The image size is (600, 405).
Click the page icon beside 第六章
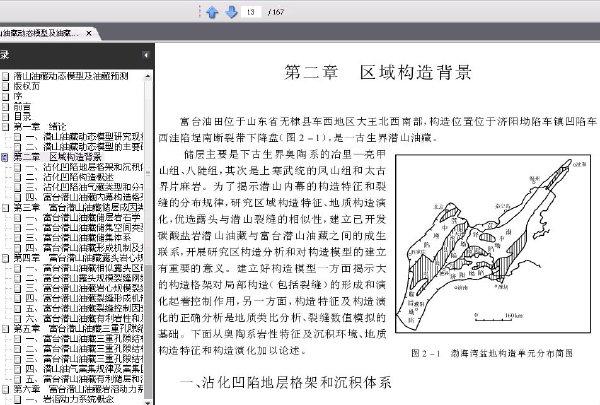[6, 387]
